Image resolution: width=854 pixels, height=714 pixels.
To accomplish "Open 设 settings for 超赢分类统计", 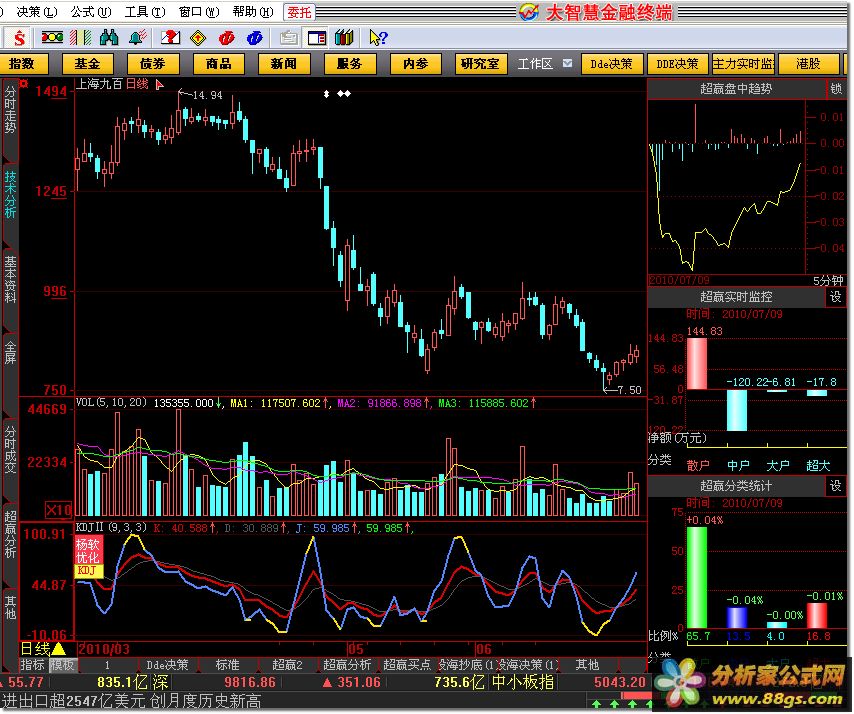I will pos(836,486).
